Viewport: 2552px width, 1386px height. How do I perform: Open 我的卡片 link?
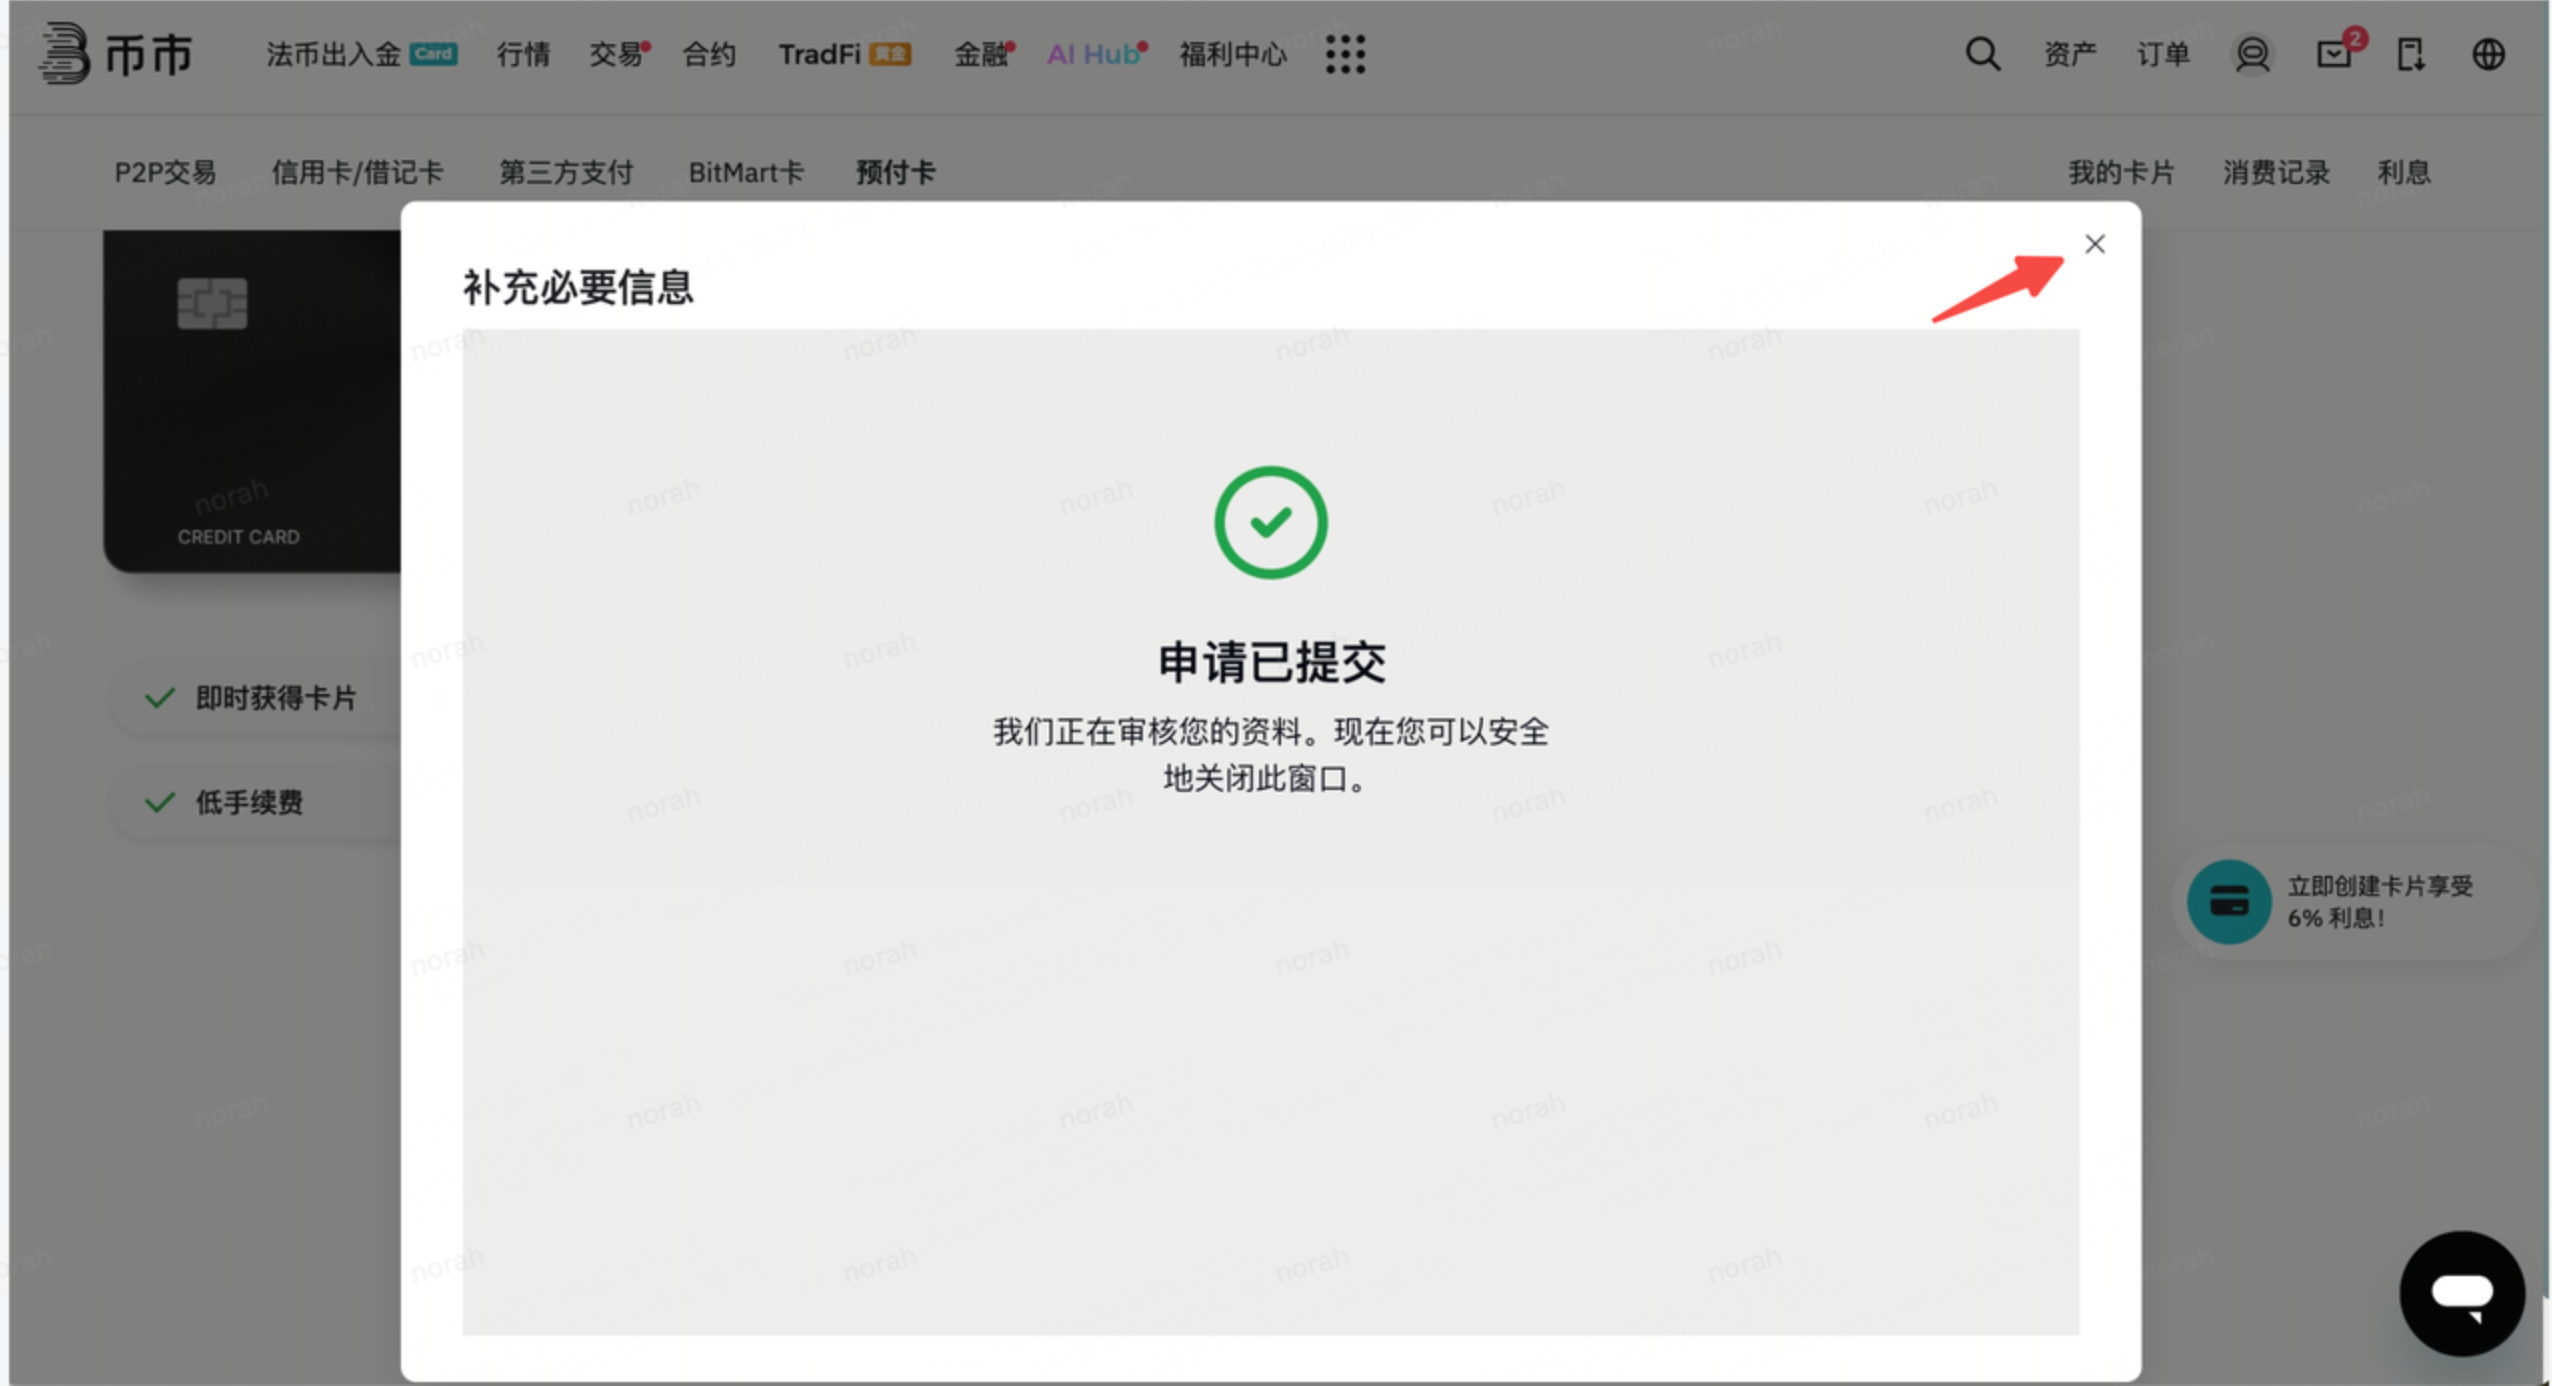[x=2121, y=172]
